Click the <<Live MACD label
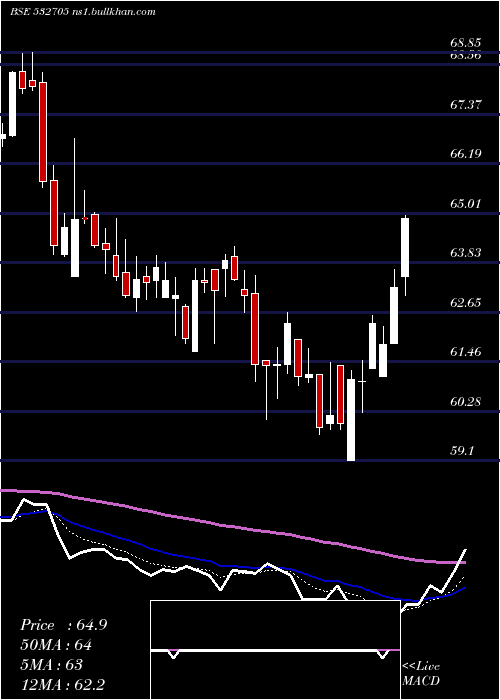The width and height of the screenshot is (500, 700). point(421,674)
